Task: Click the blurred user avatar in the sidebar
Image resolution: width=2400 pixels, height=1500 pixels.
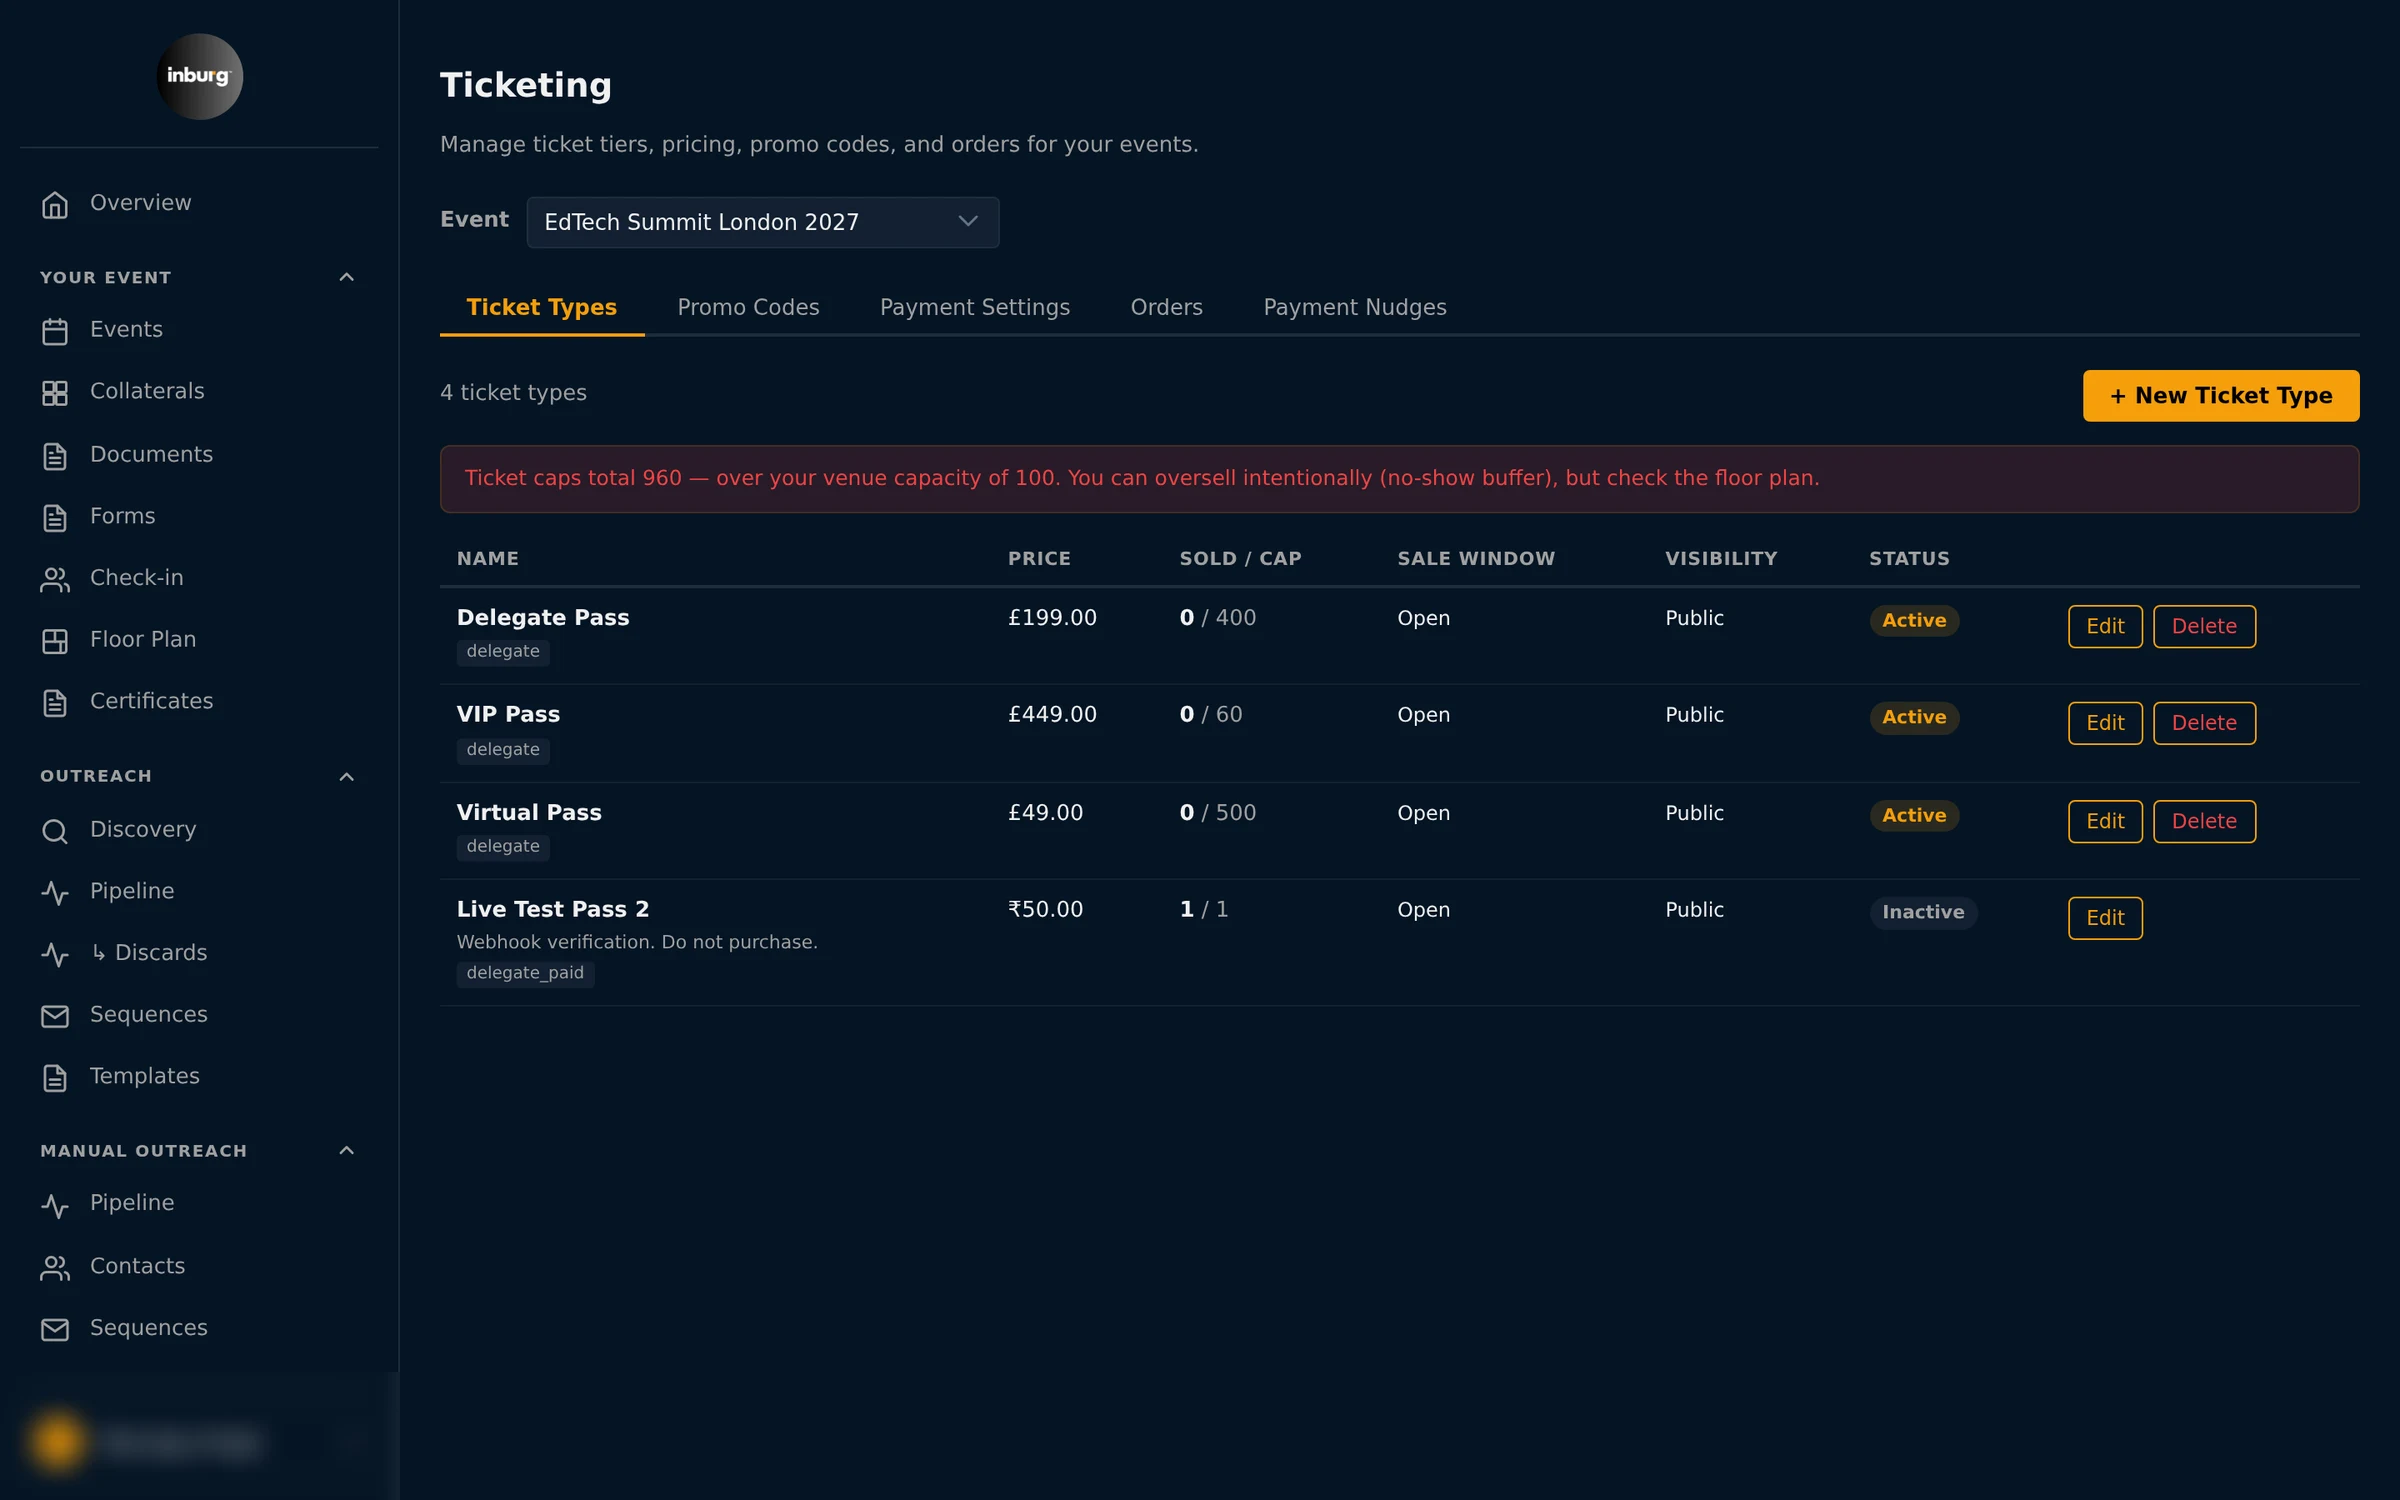Action: coord(58,1441)
